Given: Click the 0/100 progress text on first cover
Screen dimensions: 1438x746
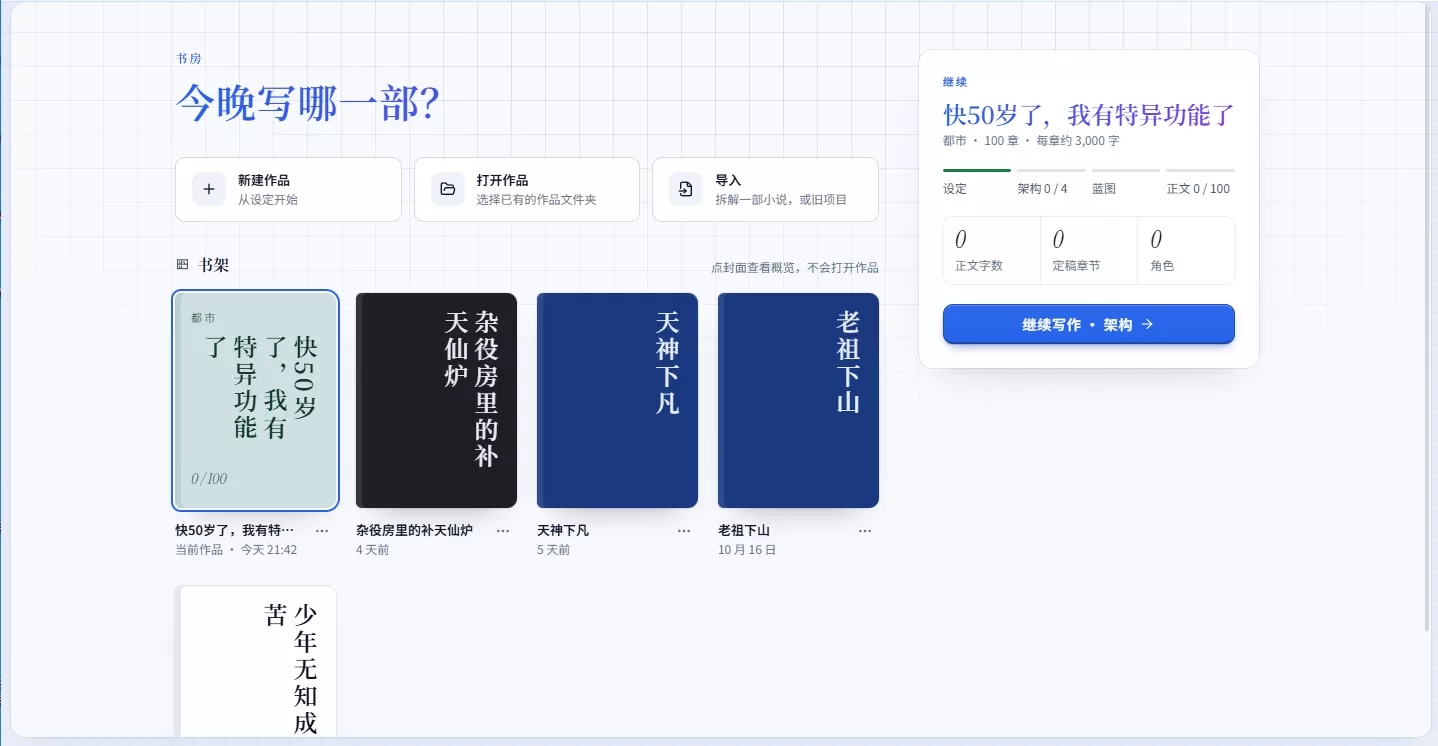Looking at the screenshot, I should [209, 479].
